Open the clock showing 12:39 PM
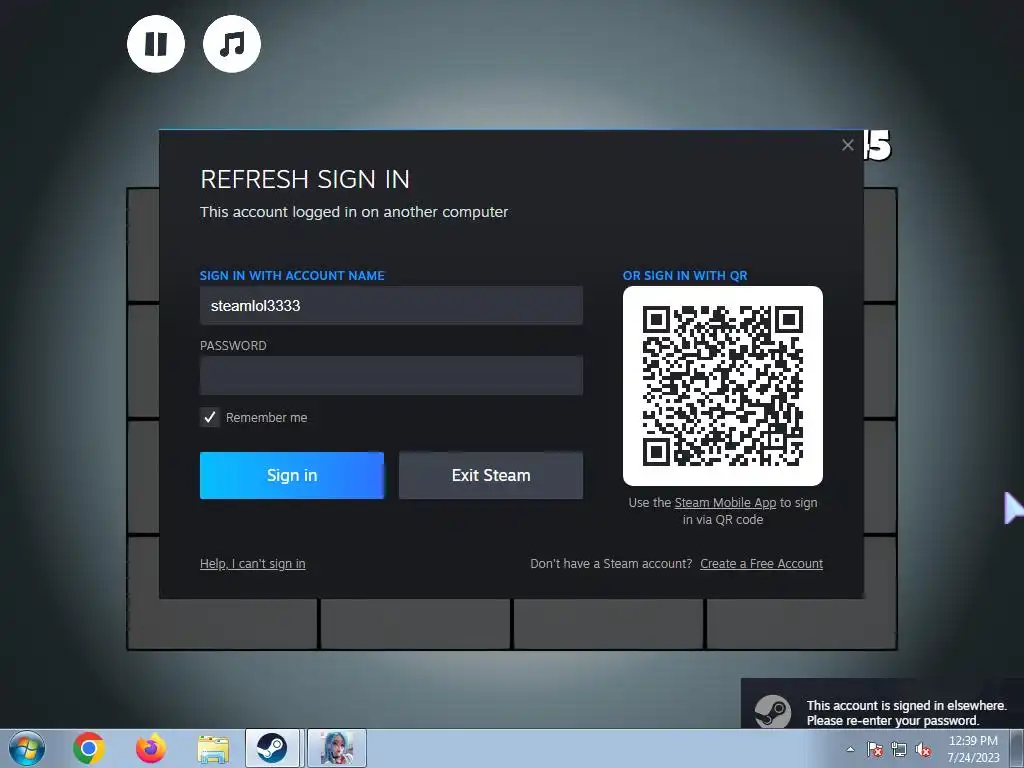Viewport: 1024px width, 768px height. point(973,749)
